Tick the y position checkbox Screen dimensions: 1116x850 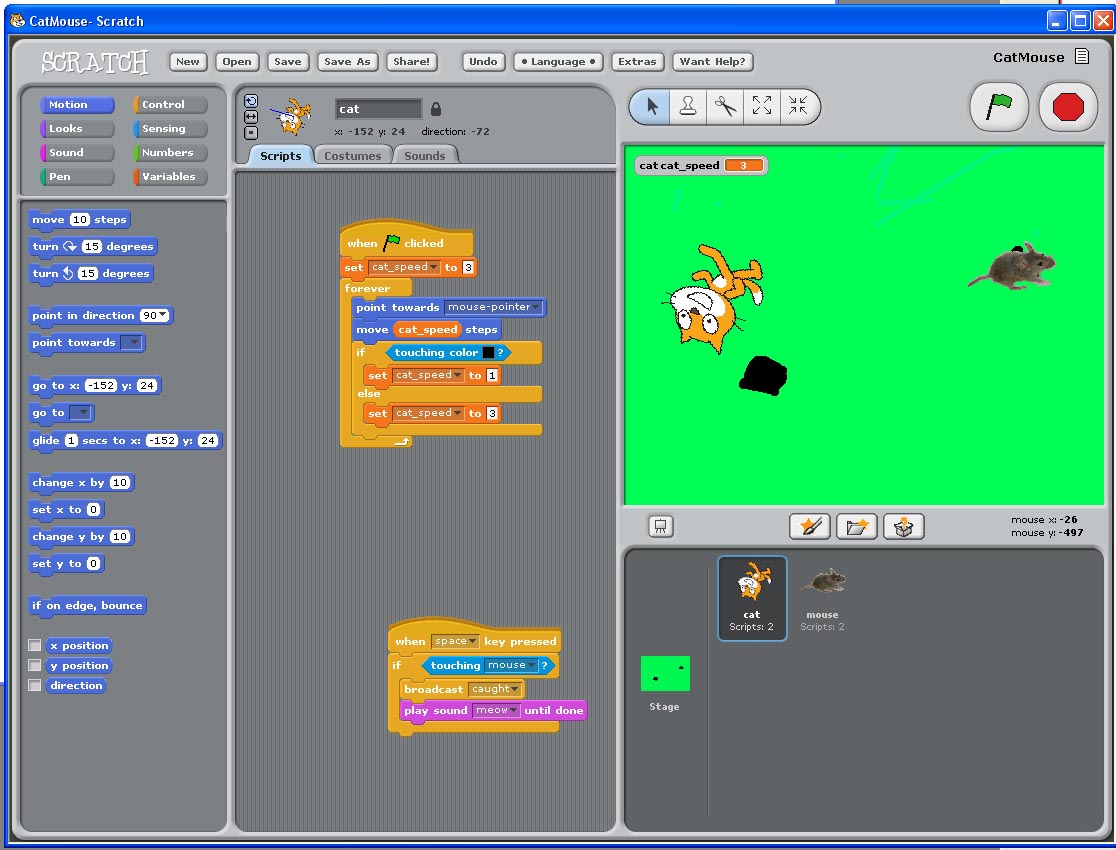pyautogui.click(x=35, y=666)
